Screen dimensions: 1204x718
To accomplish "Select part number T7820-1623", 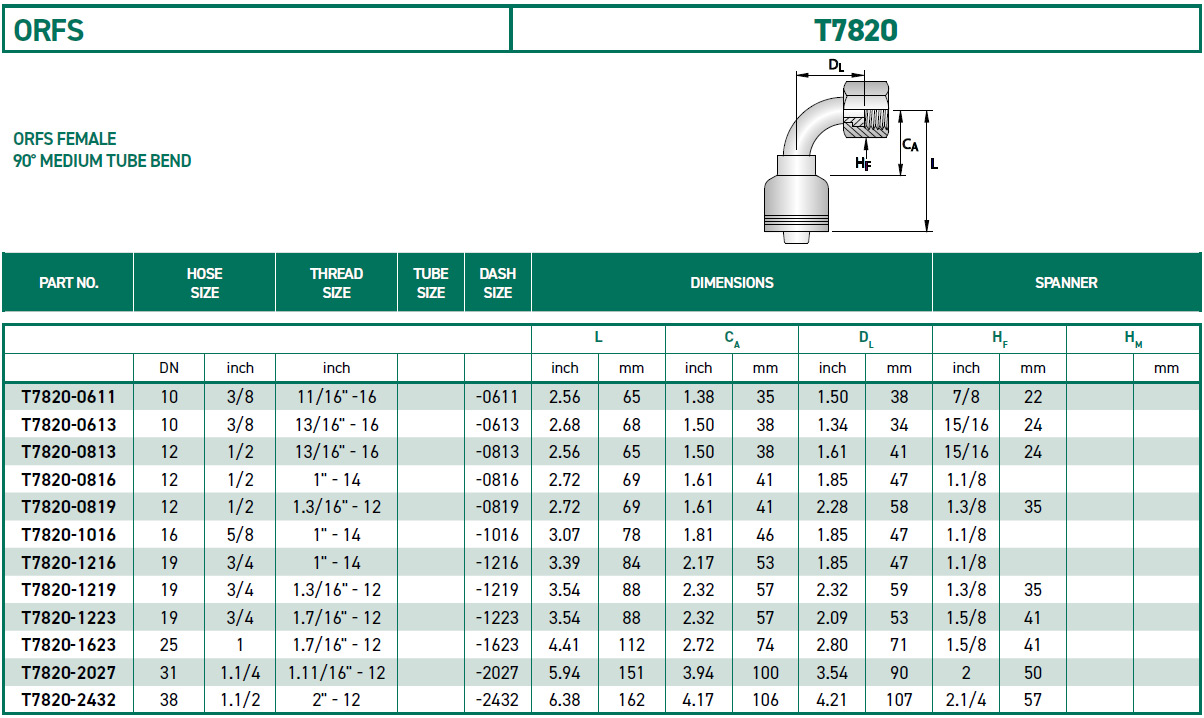I will (x=69, y=645).
